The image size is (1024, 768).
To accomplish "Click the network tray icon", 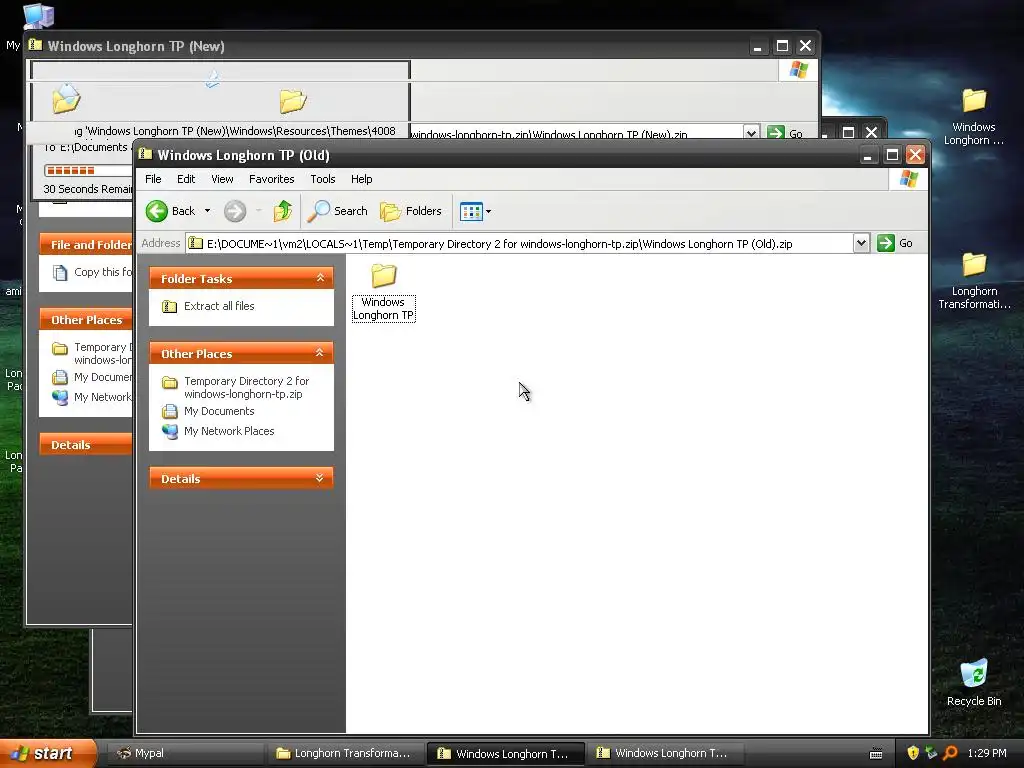I will pyautogui.click(x=931, y=753).
